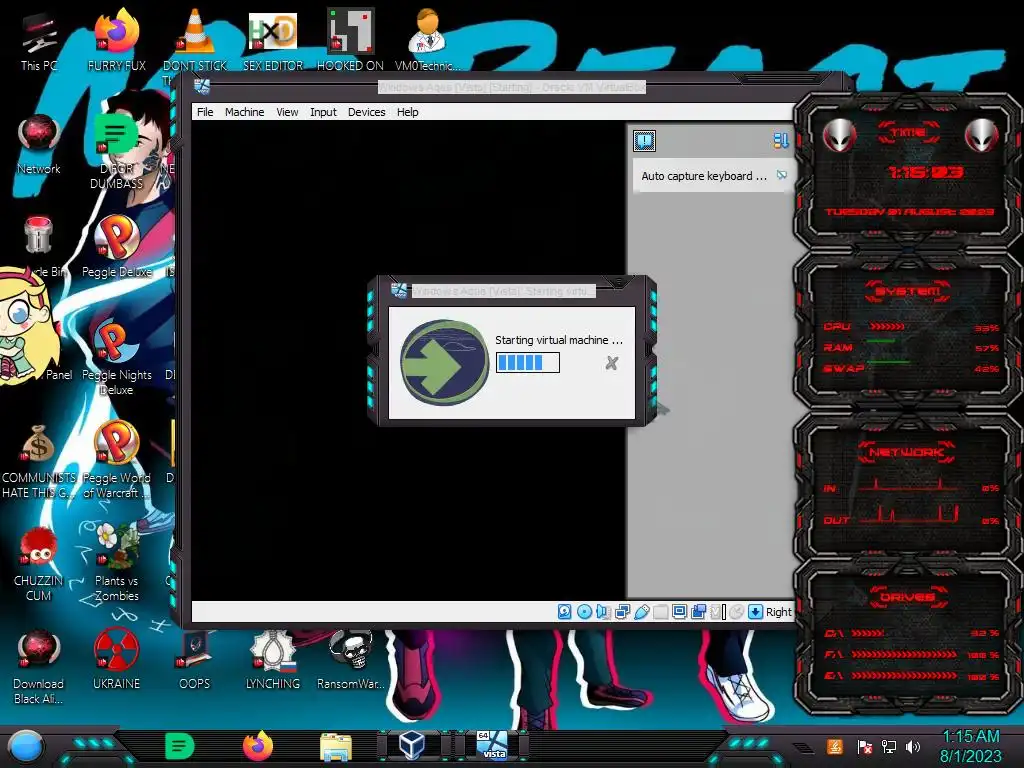
Task: Open the Chuzzle red fuzzy shortcut
Action: [39, 563]
